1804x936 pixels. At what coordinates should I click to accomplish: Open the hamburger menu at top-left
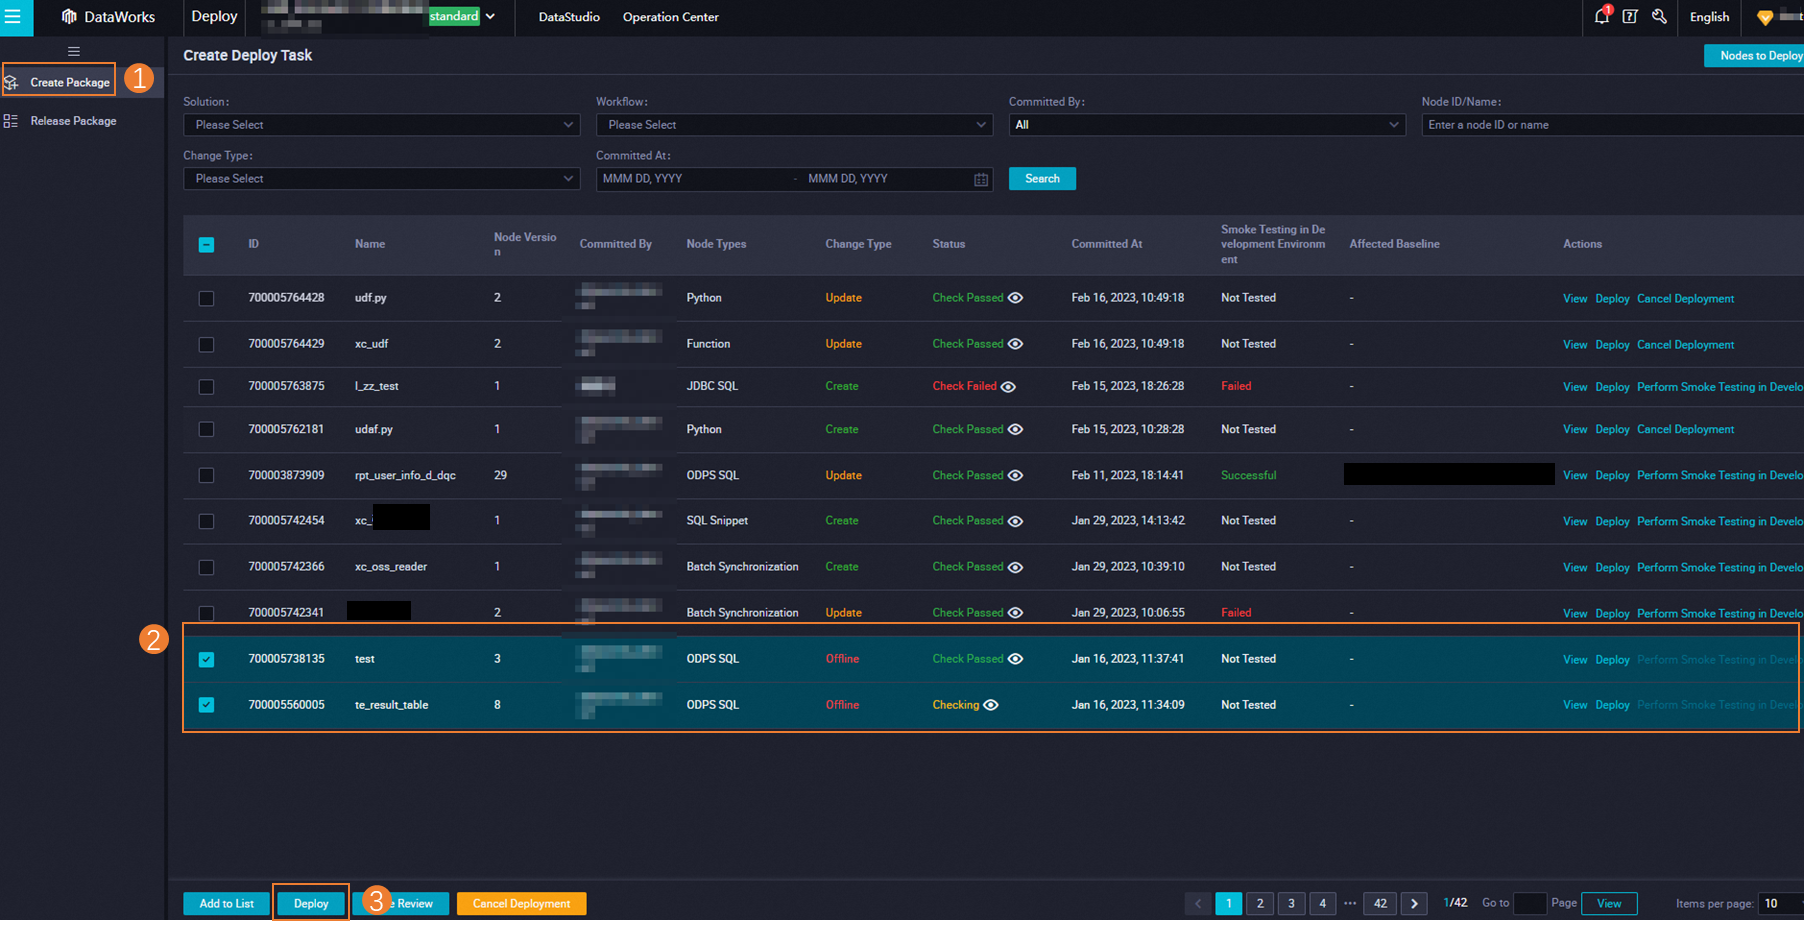pos(13,17)
